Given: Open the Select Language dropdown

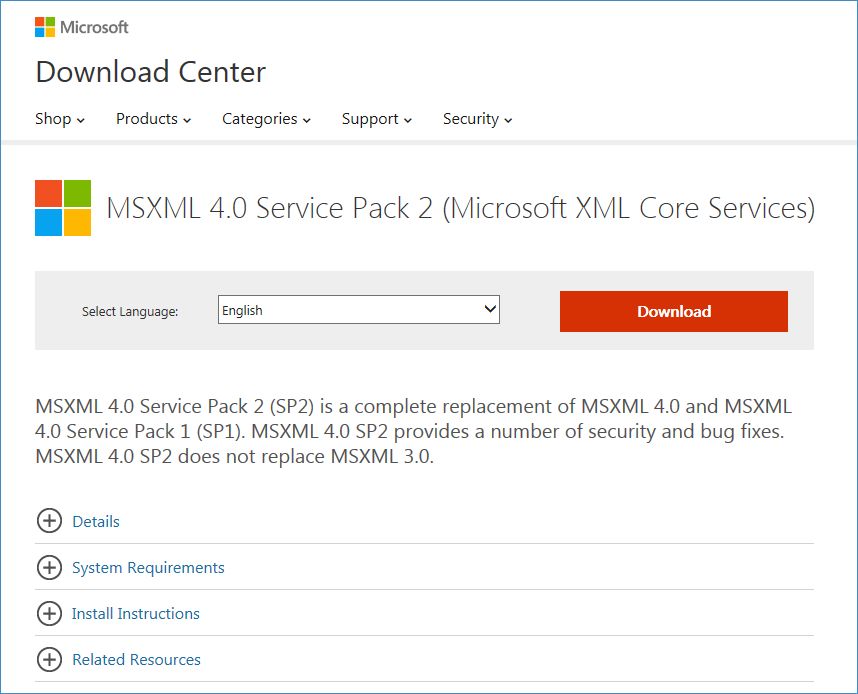Looking at the screenshot, I should tap(358, 310).
